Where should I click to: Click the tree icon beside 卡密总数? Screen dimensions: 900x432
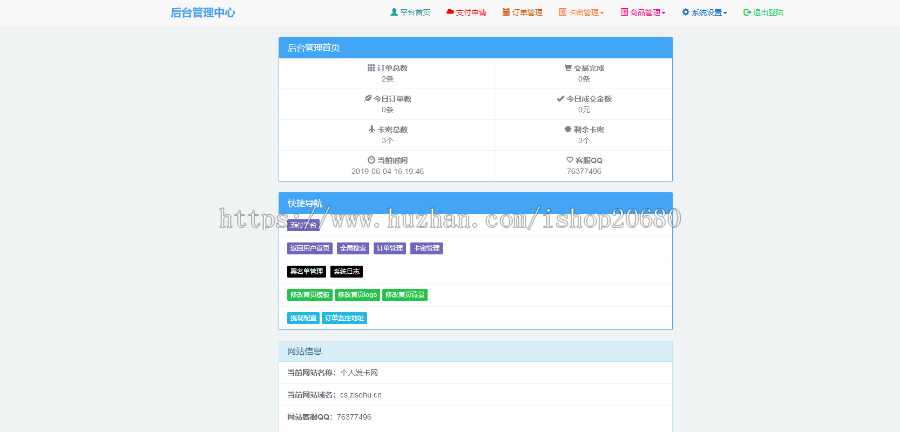tap(370, 129)
